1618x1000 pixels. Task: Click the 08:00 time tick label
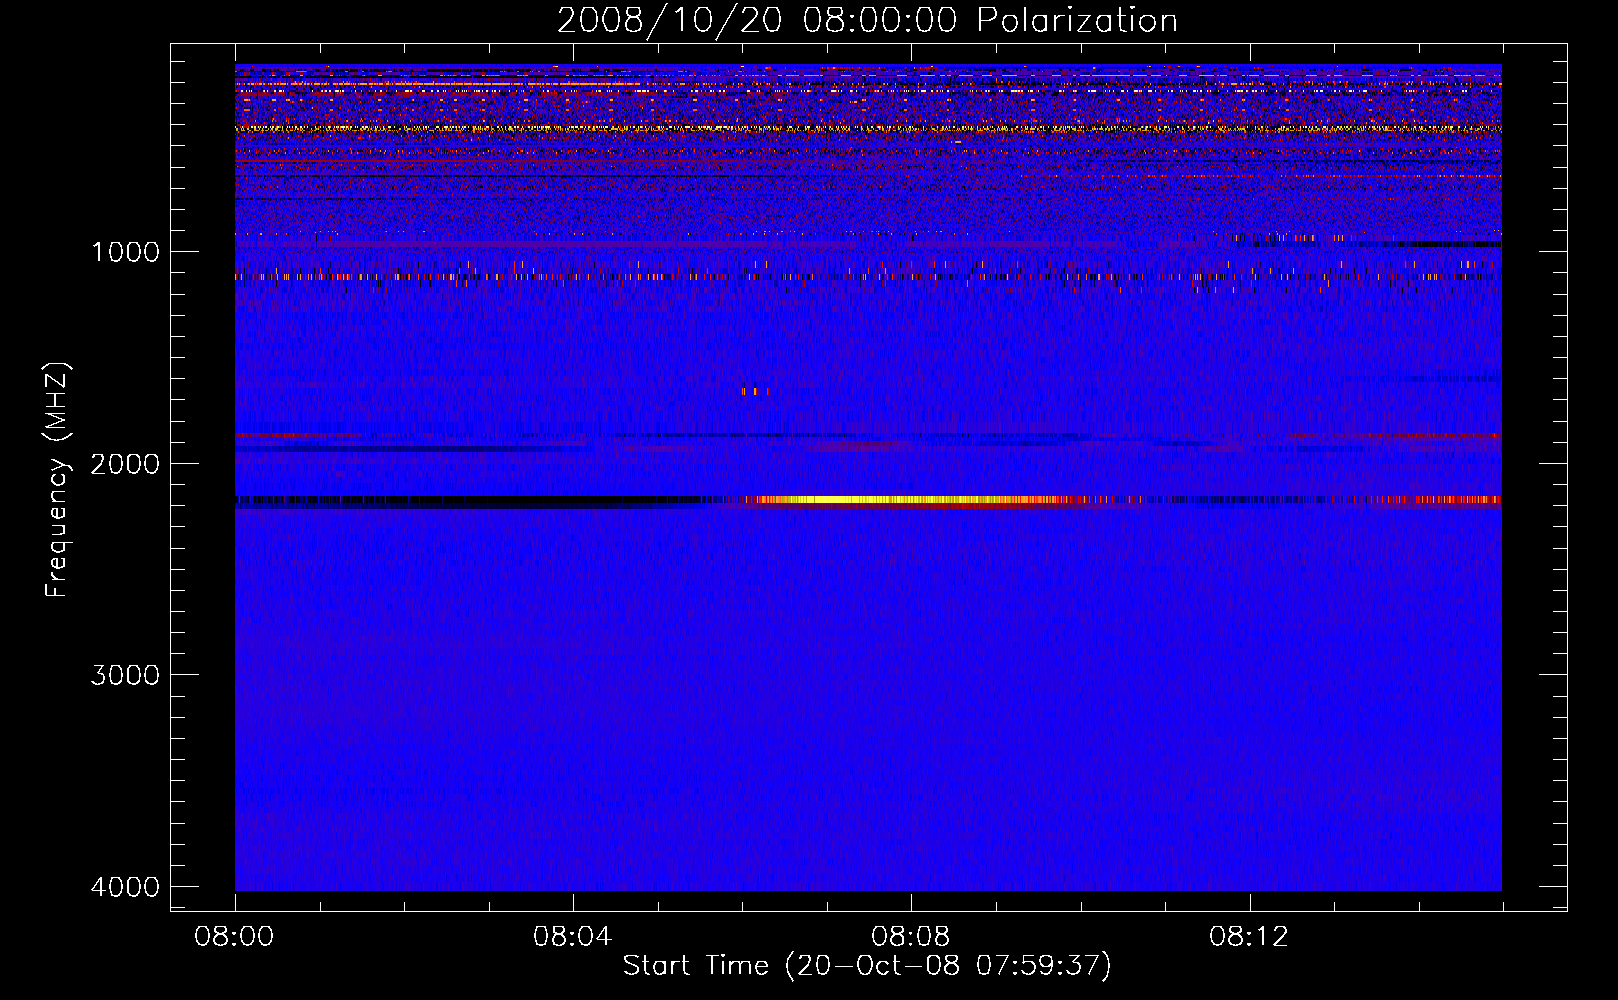pyautogui.click(x=235, y=937)
